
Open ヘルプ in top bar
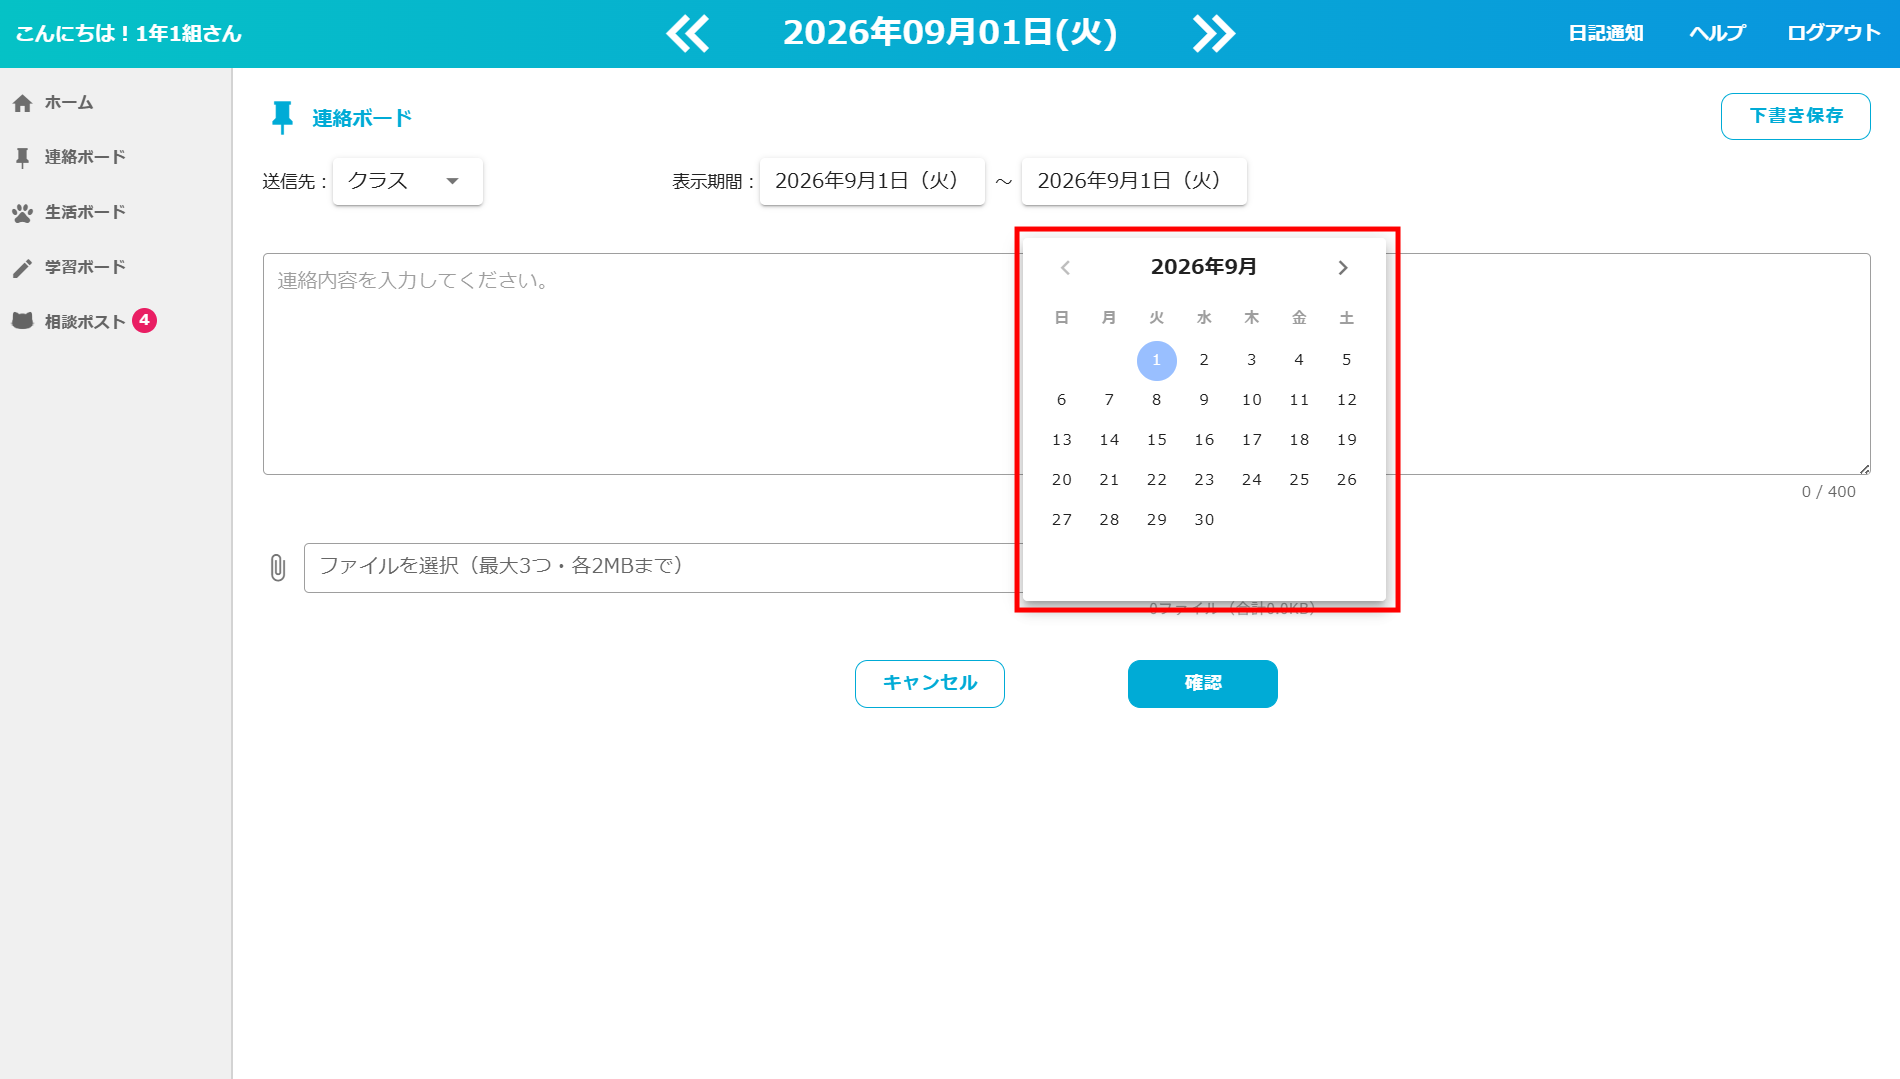click(x=1717, y=33)
